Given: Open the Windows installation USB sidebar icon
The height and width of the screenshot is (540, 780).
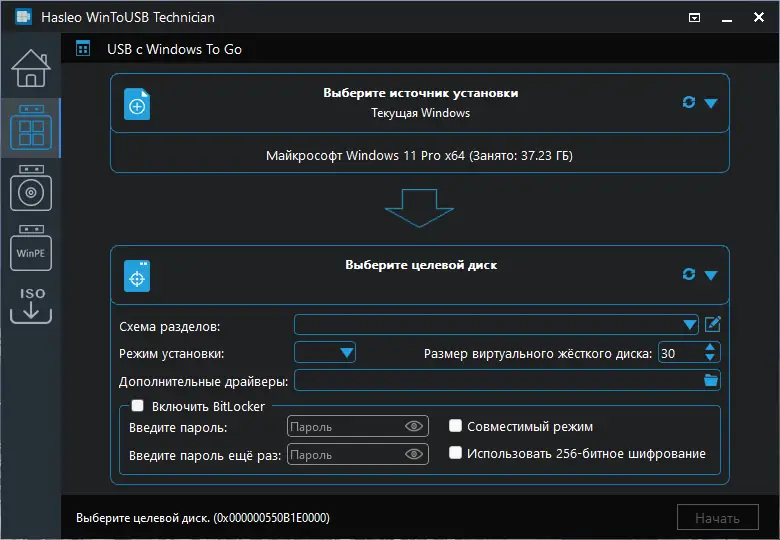Looking at the screenshot, I should click(x=30, y=190).
